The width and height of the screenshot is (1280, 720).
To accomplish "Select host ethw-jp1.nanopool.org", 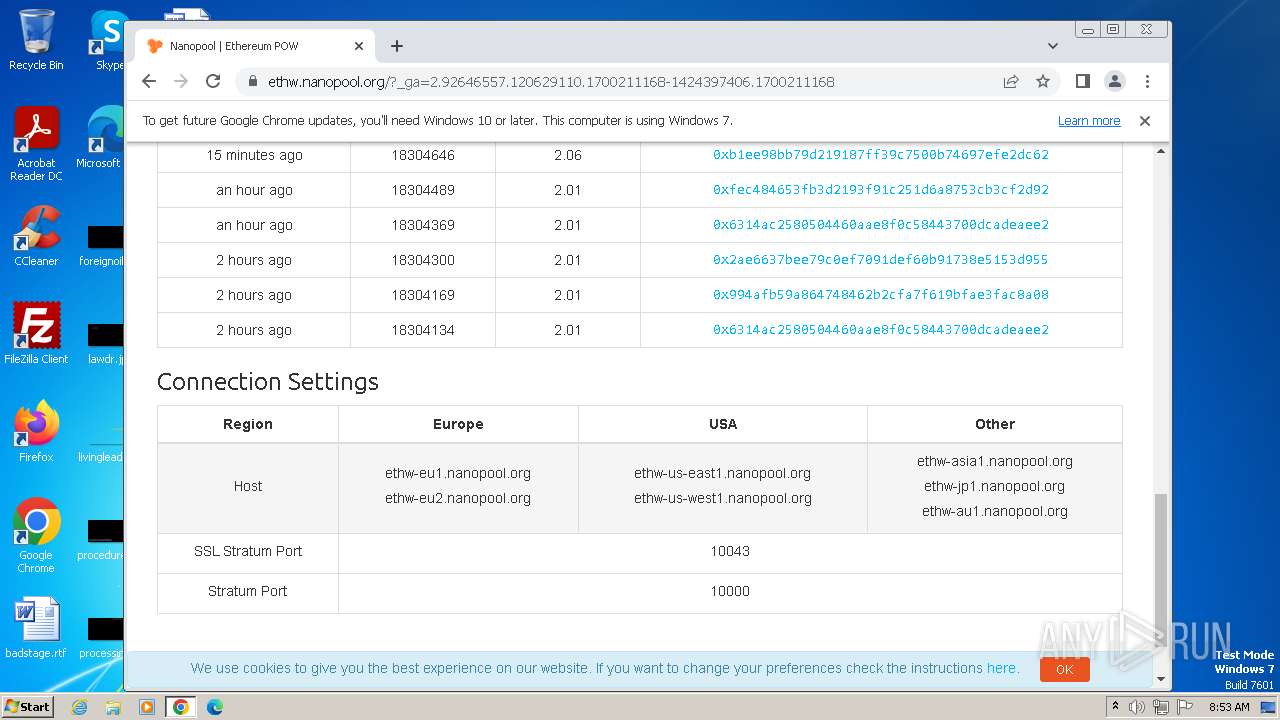I will [x=995, y=486].
